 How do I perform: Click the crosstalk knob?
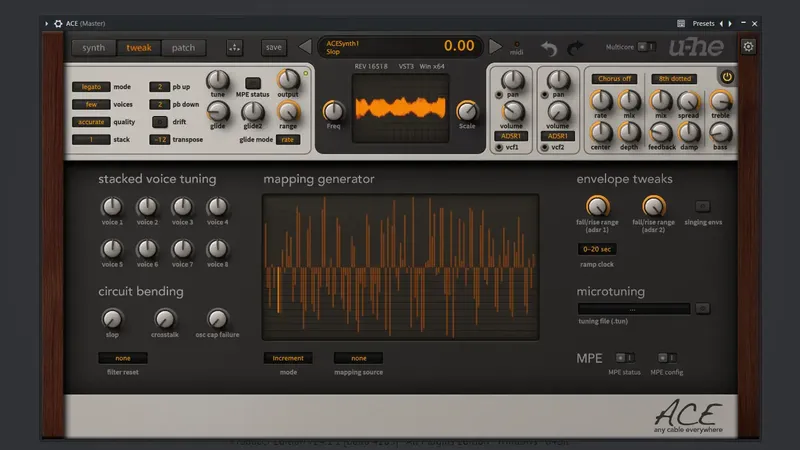click(164, 319)
